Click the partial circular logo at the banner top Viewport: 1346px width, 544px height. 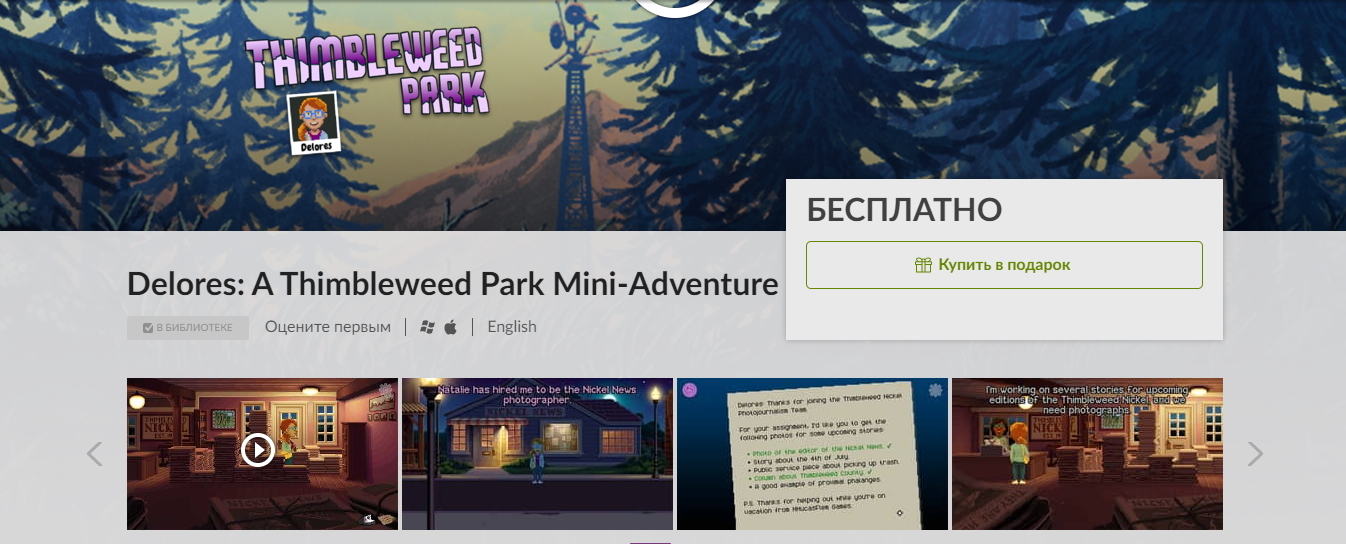(x=676, y=8)
